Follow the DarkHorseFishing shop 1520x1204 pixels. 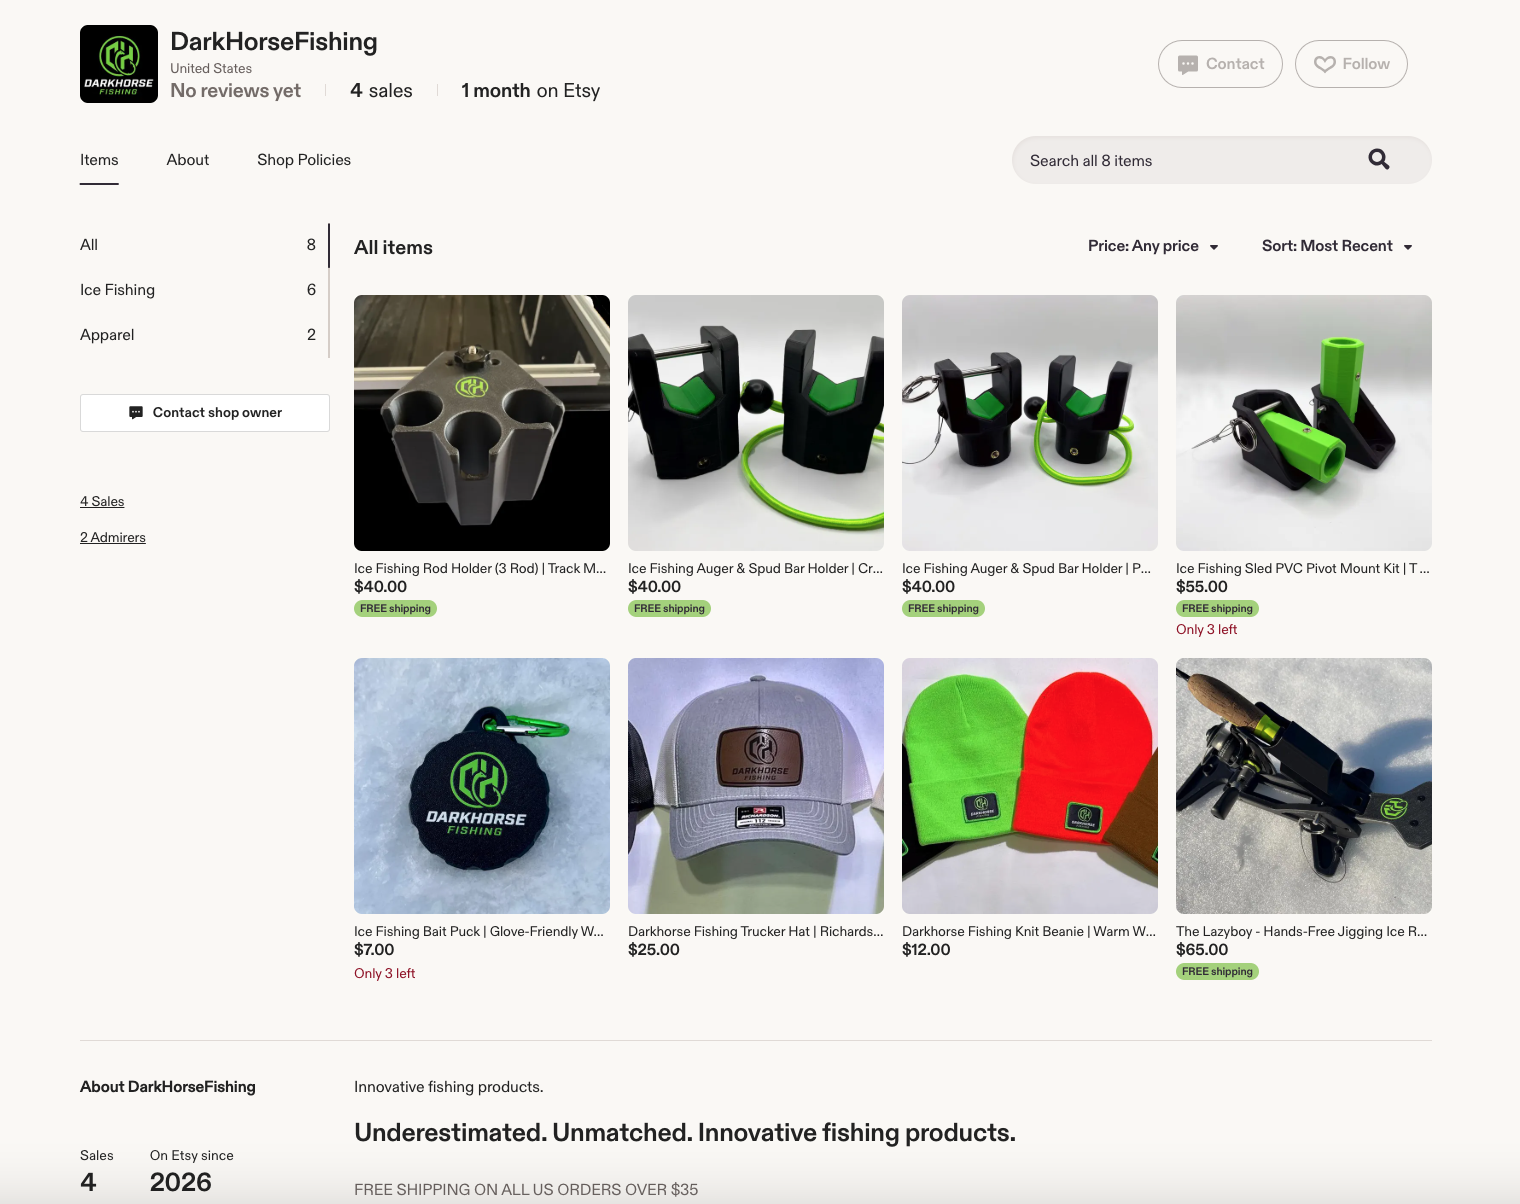click(x=1351, y=63)
